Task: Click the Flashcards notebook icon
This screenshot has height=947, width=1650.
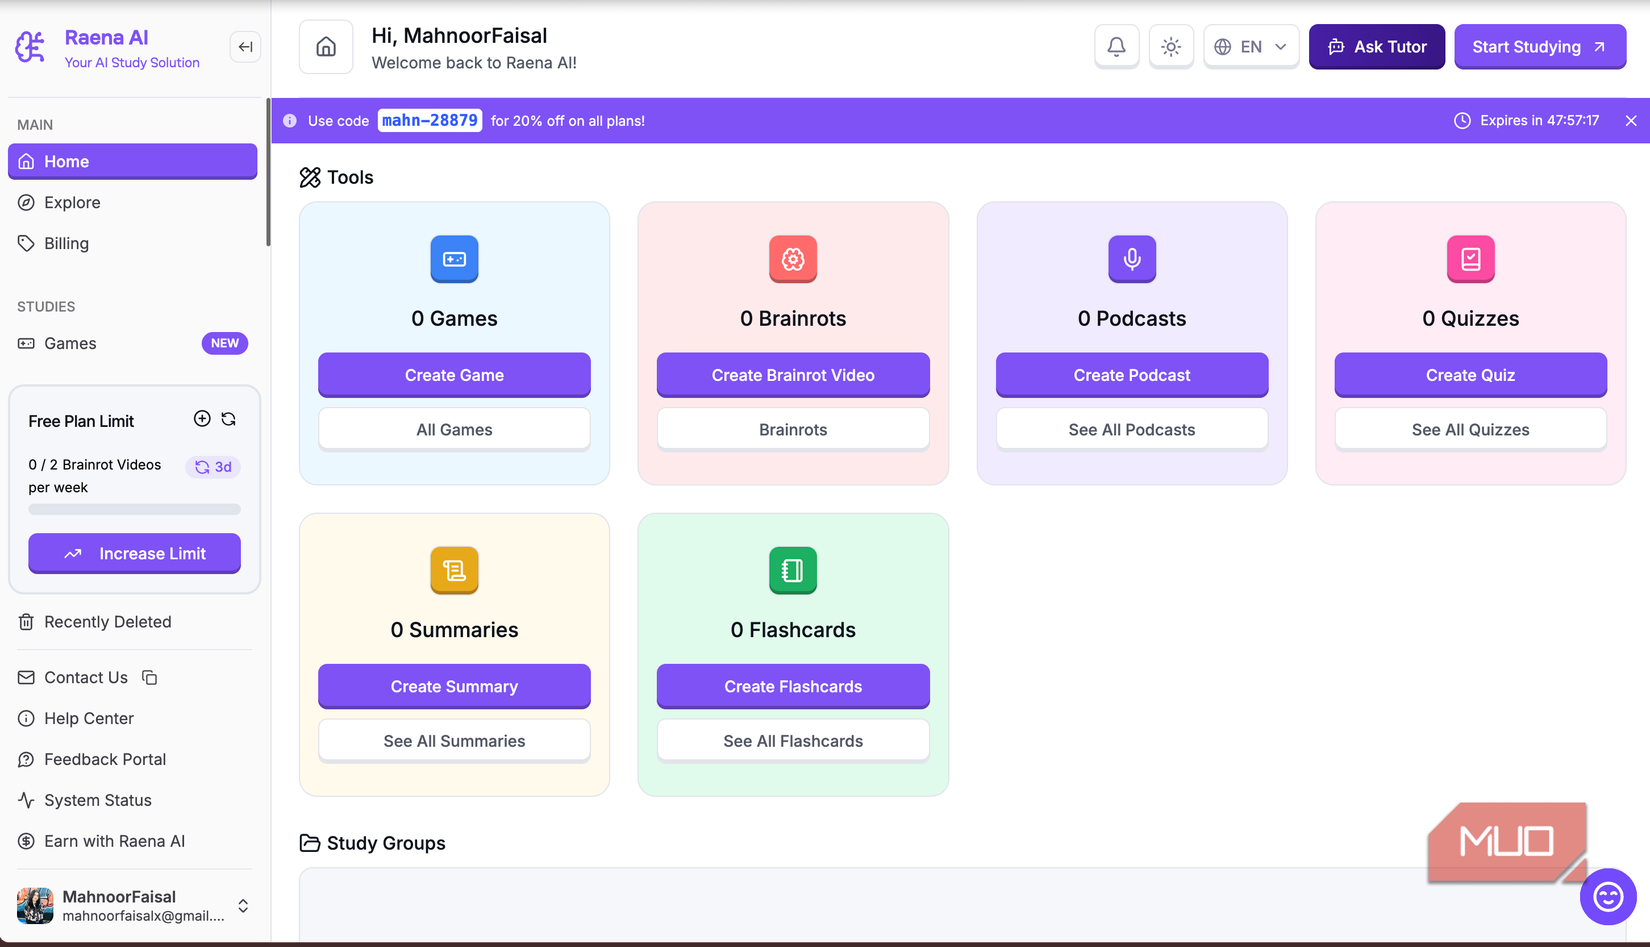Action: 793,570
